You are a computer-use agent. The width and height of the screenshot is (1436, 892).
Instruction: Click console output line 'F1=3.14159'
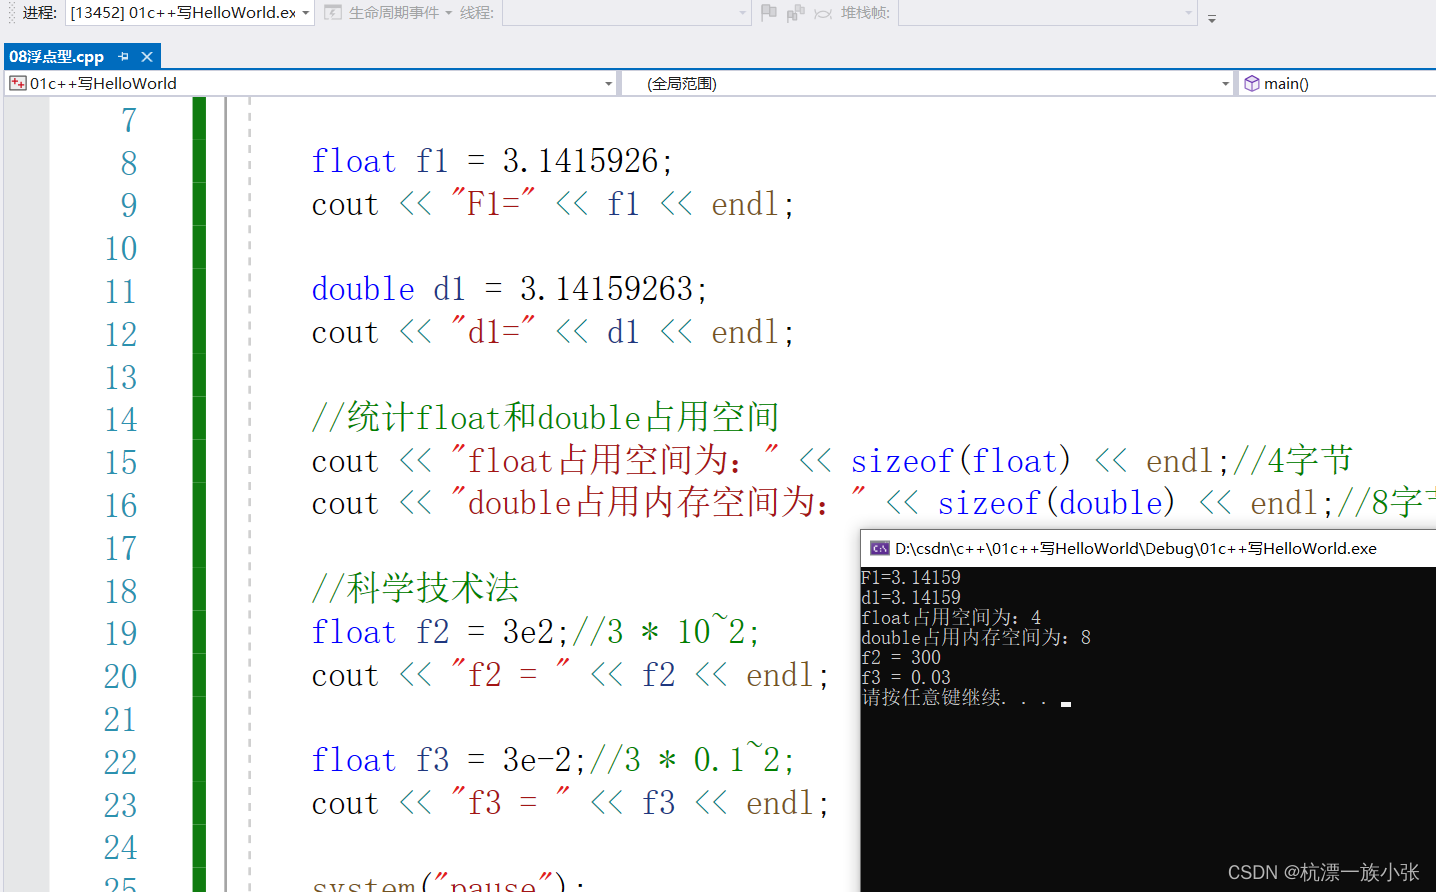pos(911,578)
